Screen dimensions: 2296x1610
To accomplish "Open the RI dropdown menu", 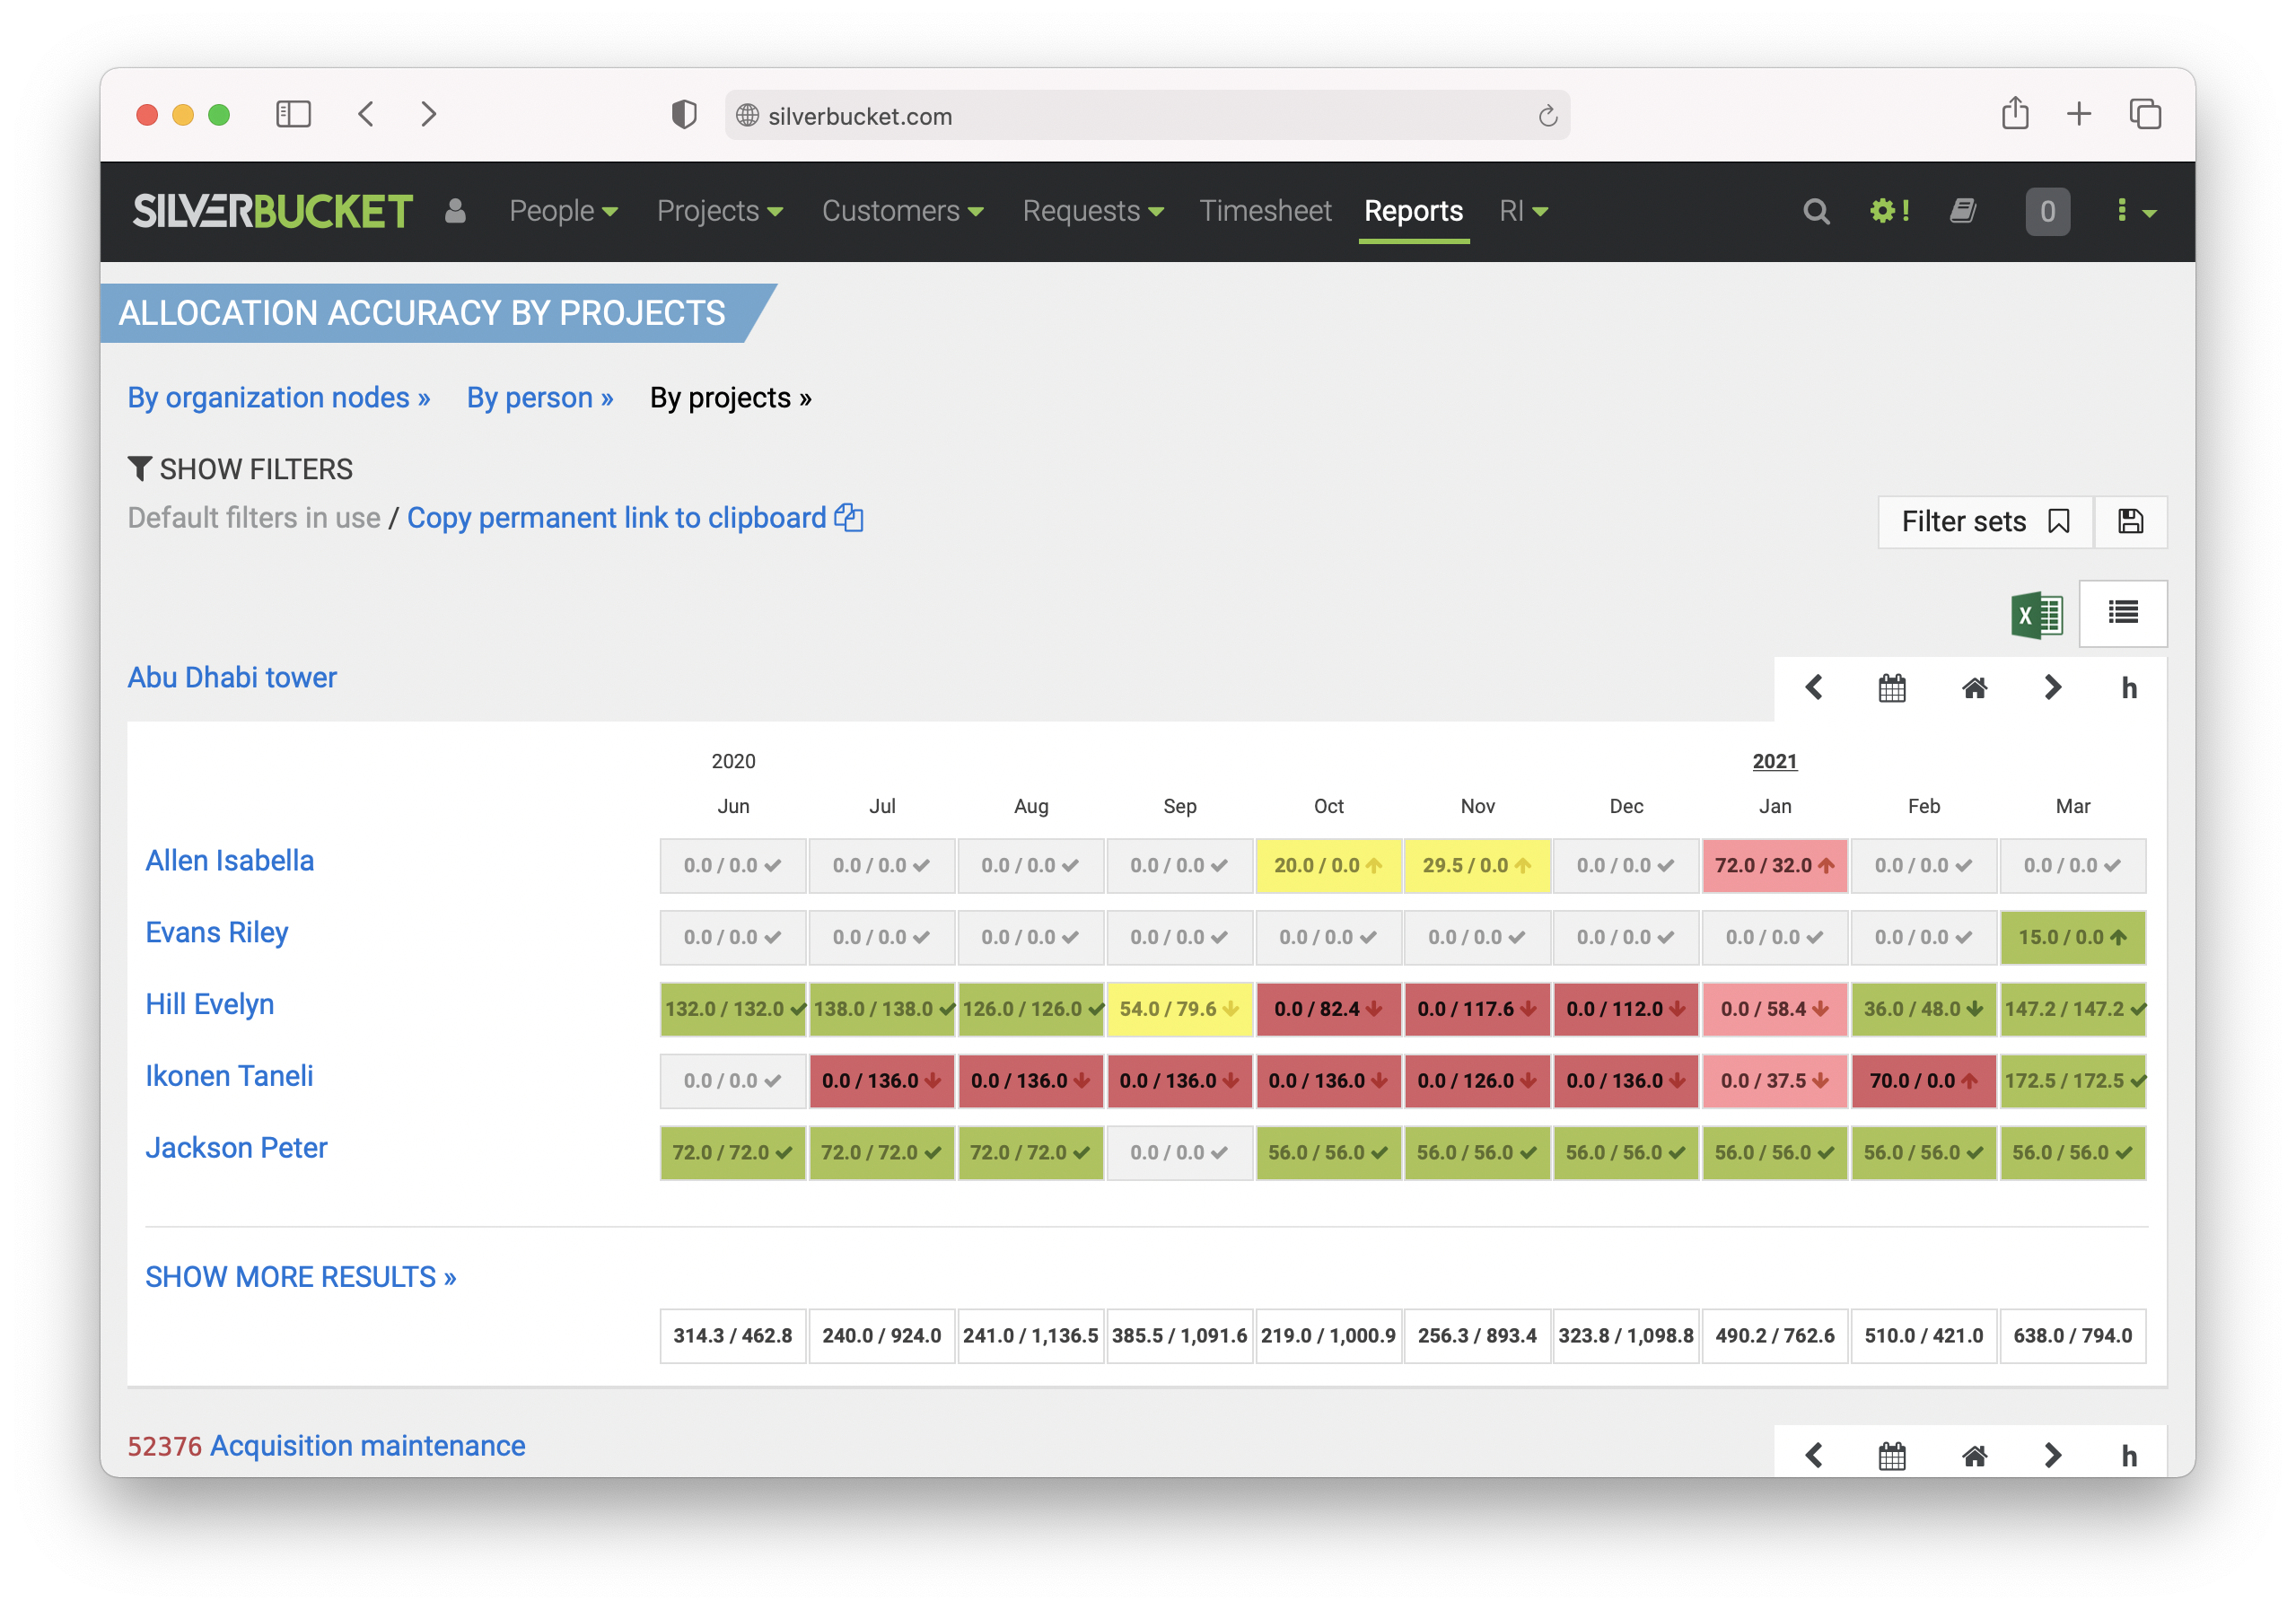I will pos(1522,211).
